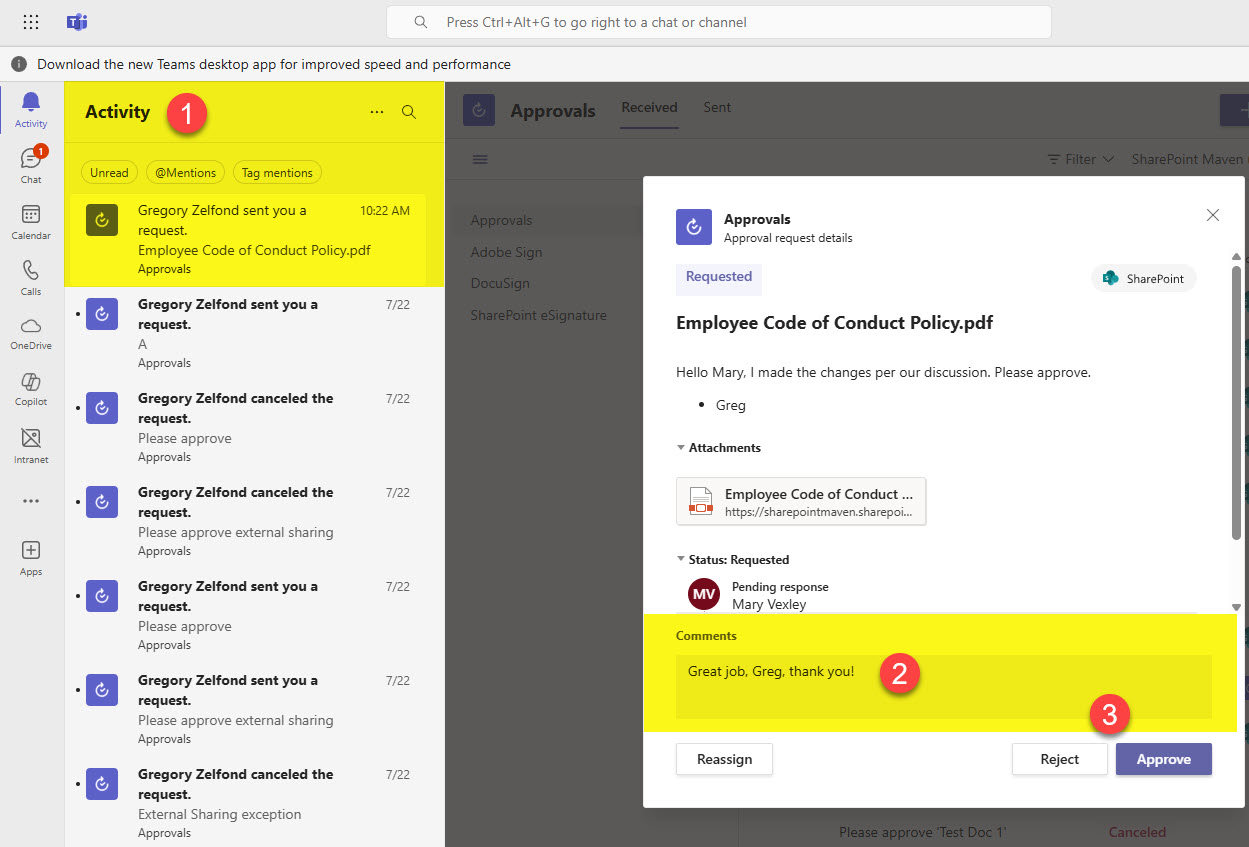Toggle the Unread filter chip
Viewport: 1249px width, 847px height.
(x=109, y=173)
